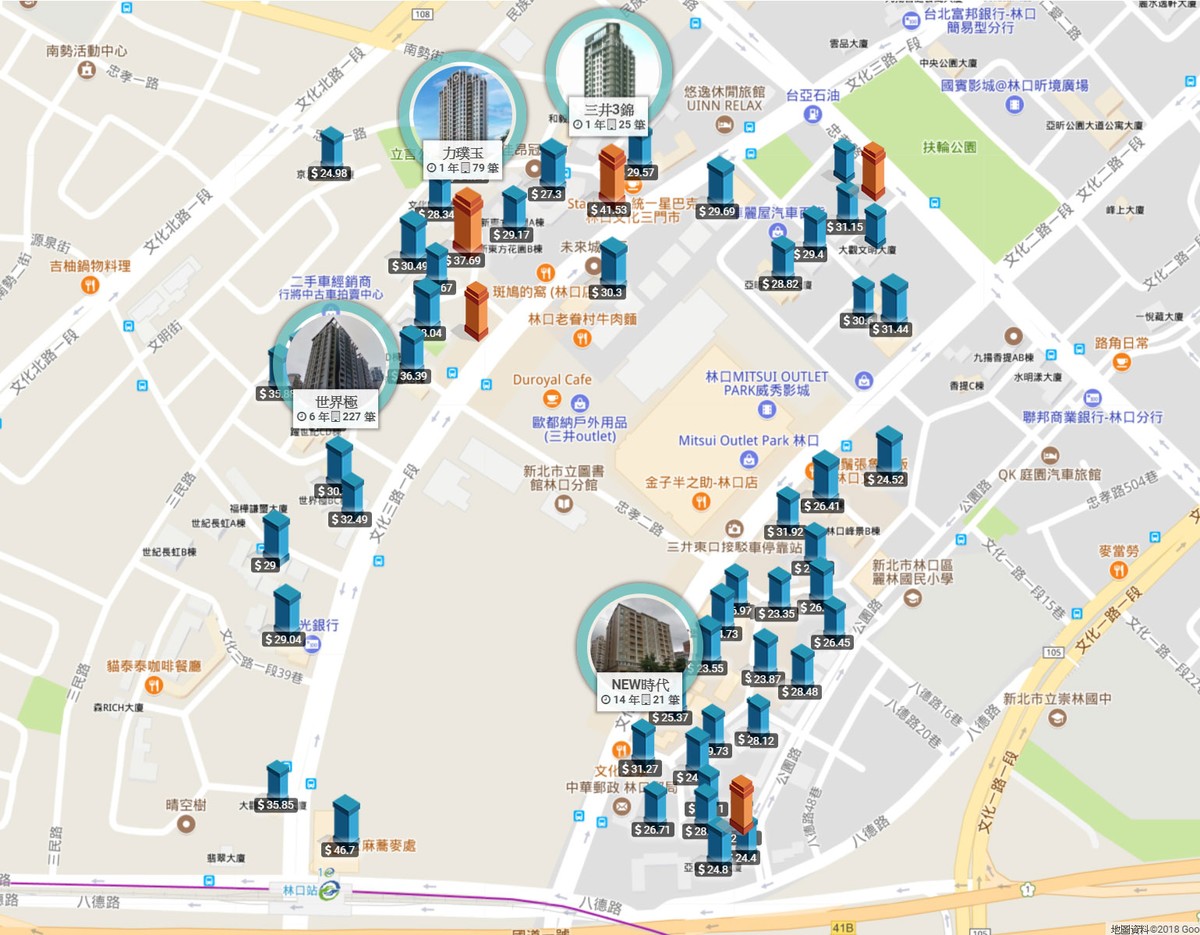Click the 金子半之助-林口店 restaurant pin
The image size is (1200, 935).
pyautogui.click(x=700, y=500)
